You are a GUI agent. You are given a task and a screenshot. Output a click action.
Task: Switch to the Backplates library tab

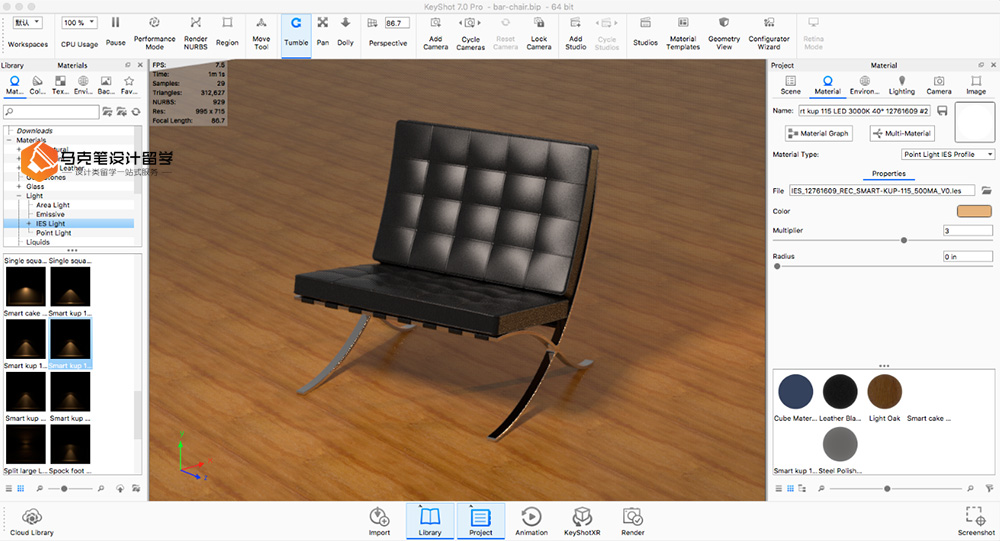106,84
